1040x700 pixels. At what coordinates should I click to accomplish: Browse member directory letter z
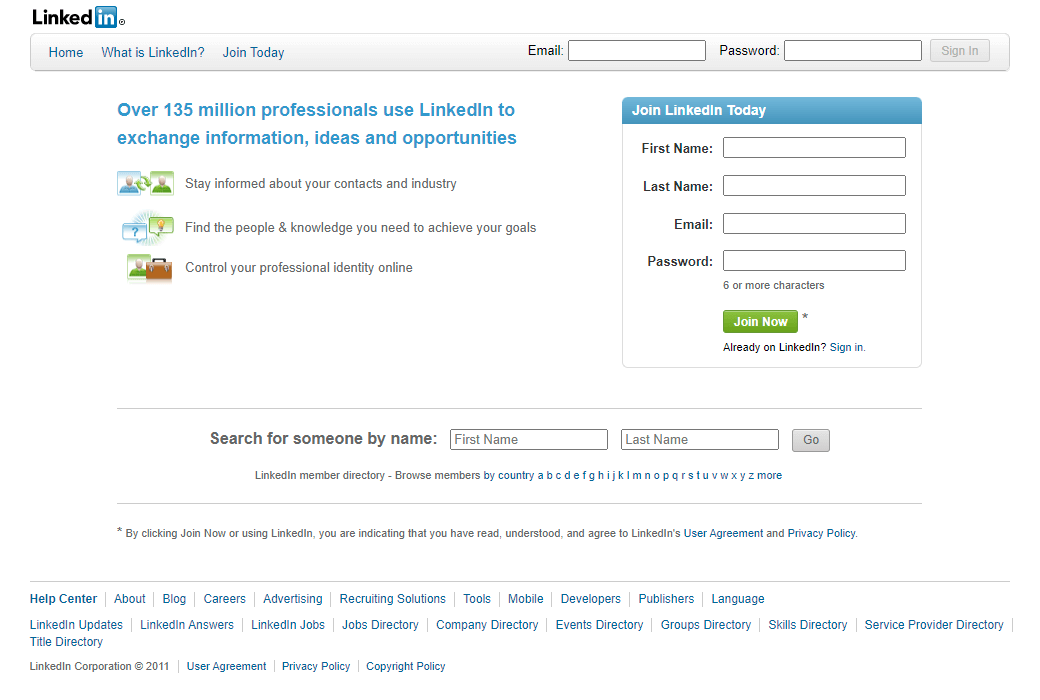click(751, 475)
